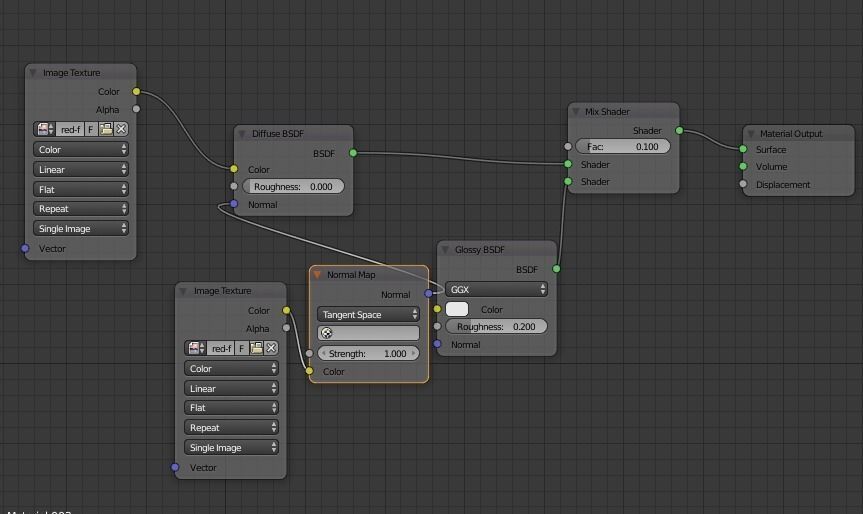Open Repeat extension dropdown in top Image Texture
This screenshot has width=863, height=514.
pos(81,209)
